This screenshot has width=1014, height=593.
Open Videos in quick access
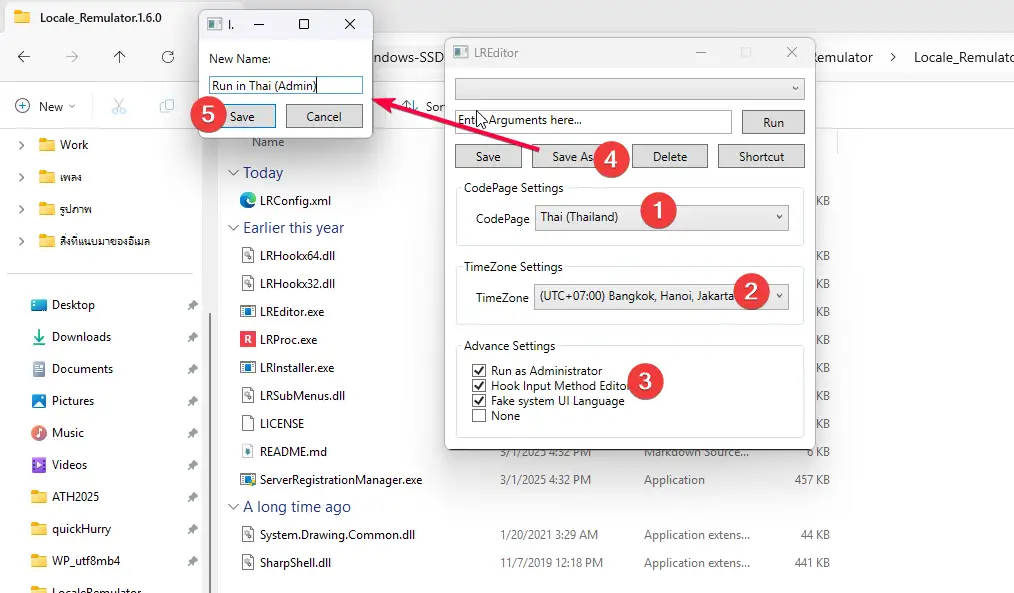(x=69, y=465)
